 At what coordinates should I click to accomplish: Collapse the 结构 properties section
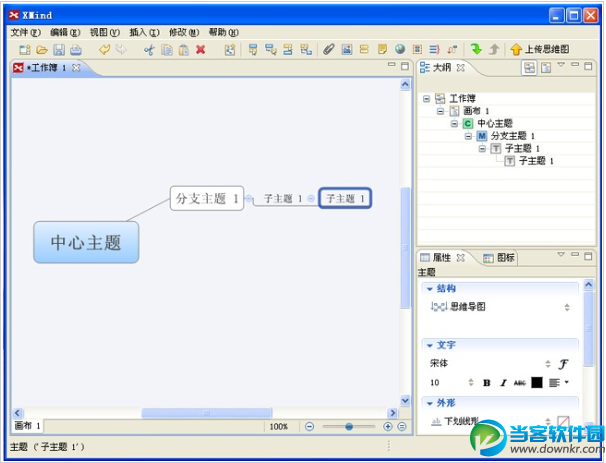(x=430, y=289)
